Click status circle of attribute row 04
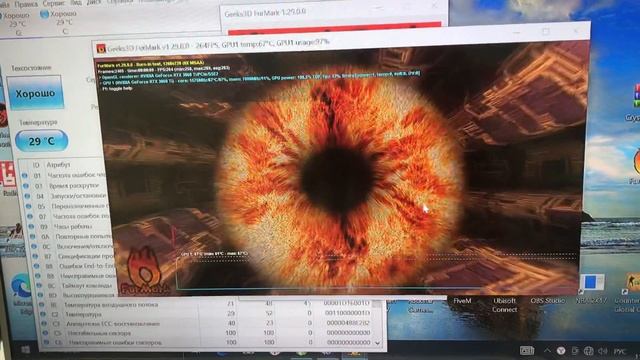 [27, 196]
